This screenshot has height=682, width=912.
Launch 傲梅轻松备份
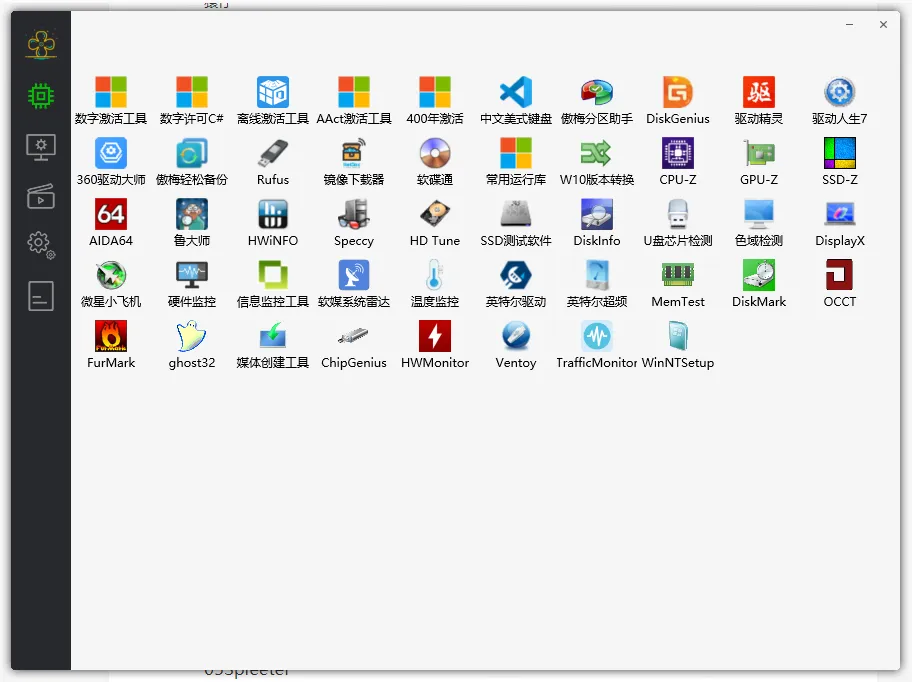tap(191, 153)
